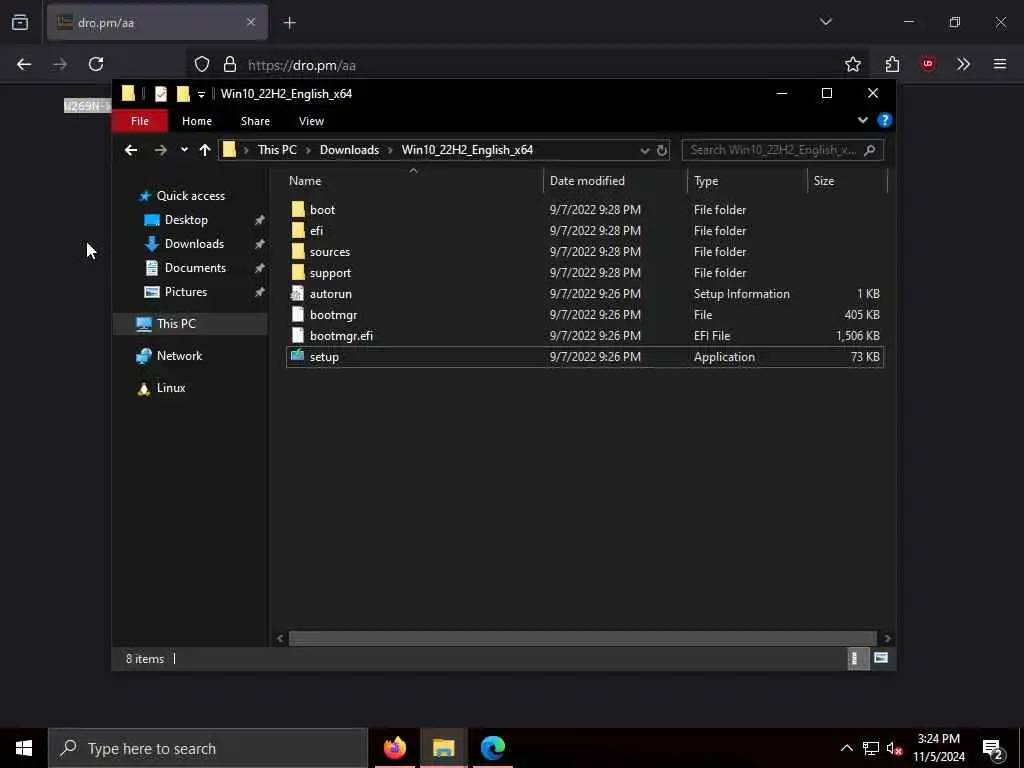
Task: Close the dro.pm/aa browser tab
Action: coord(251,22)
